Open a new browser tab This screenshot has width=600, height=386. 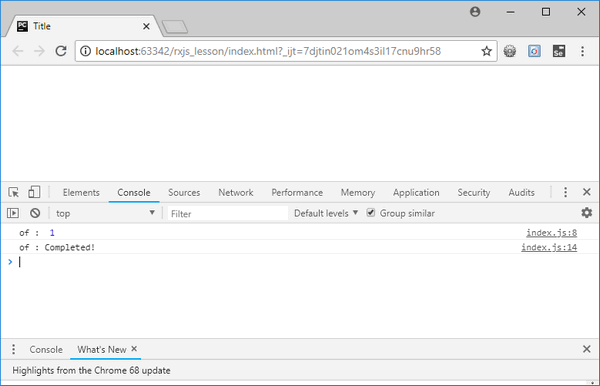(x=175, y=27)
